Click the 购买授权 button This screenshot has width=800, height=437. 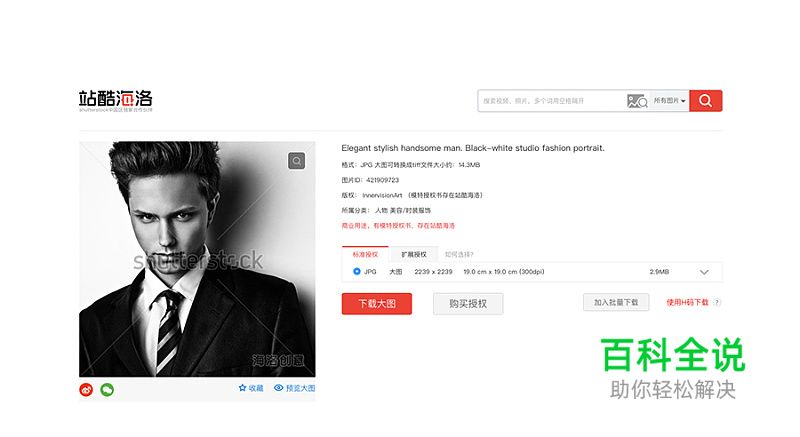pos(468,304)
